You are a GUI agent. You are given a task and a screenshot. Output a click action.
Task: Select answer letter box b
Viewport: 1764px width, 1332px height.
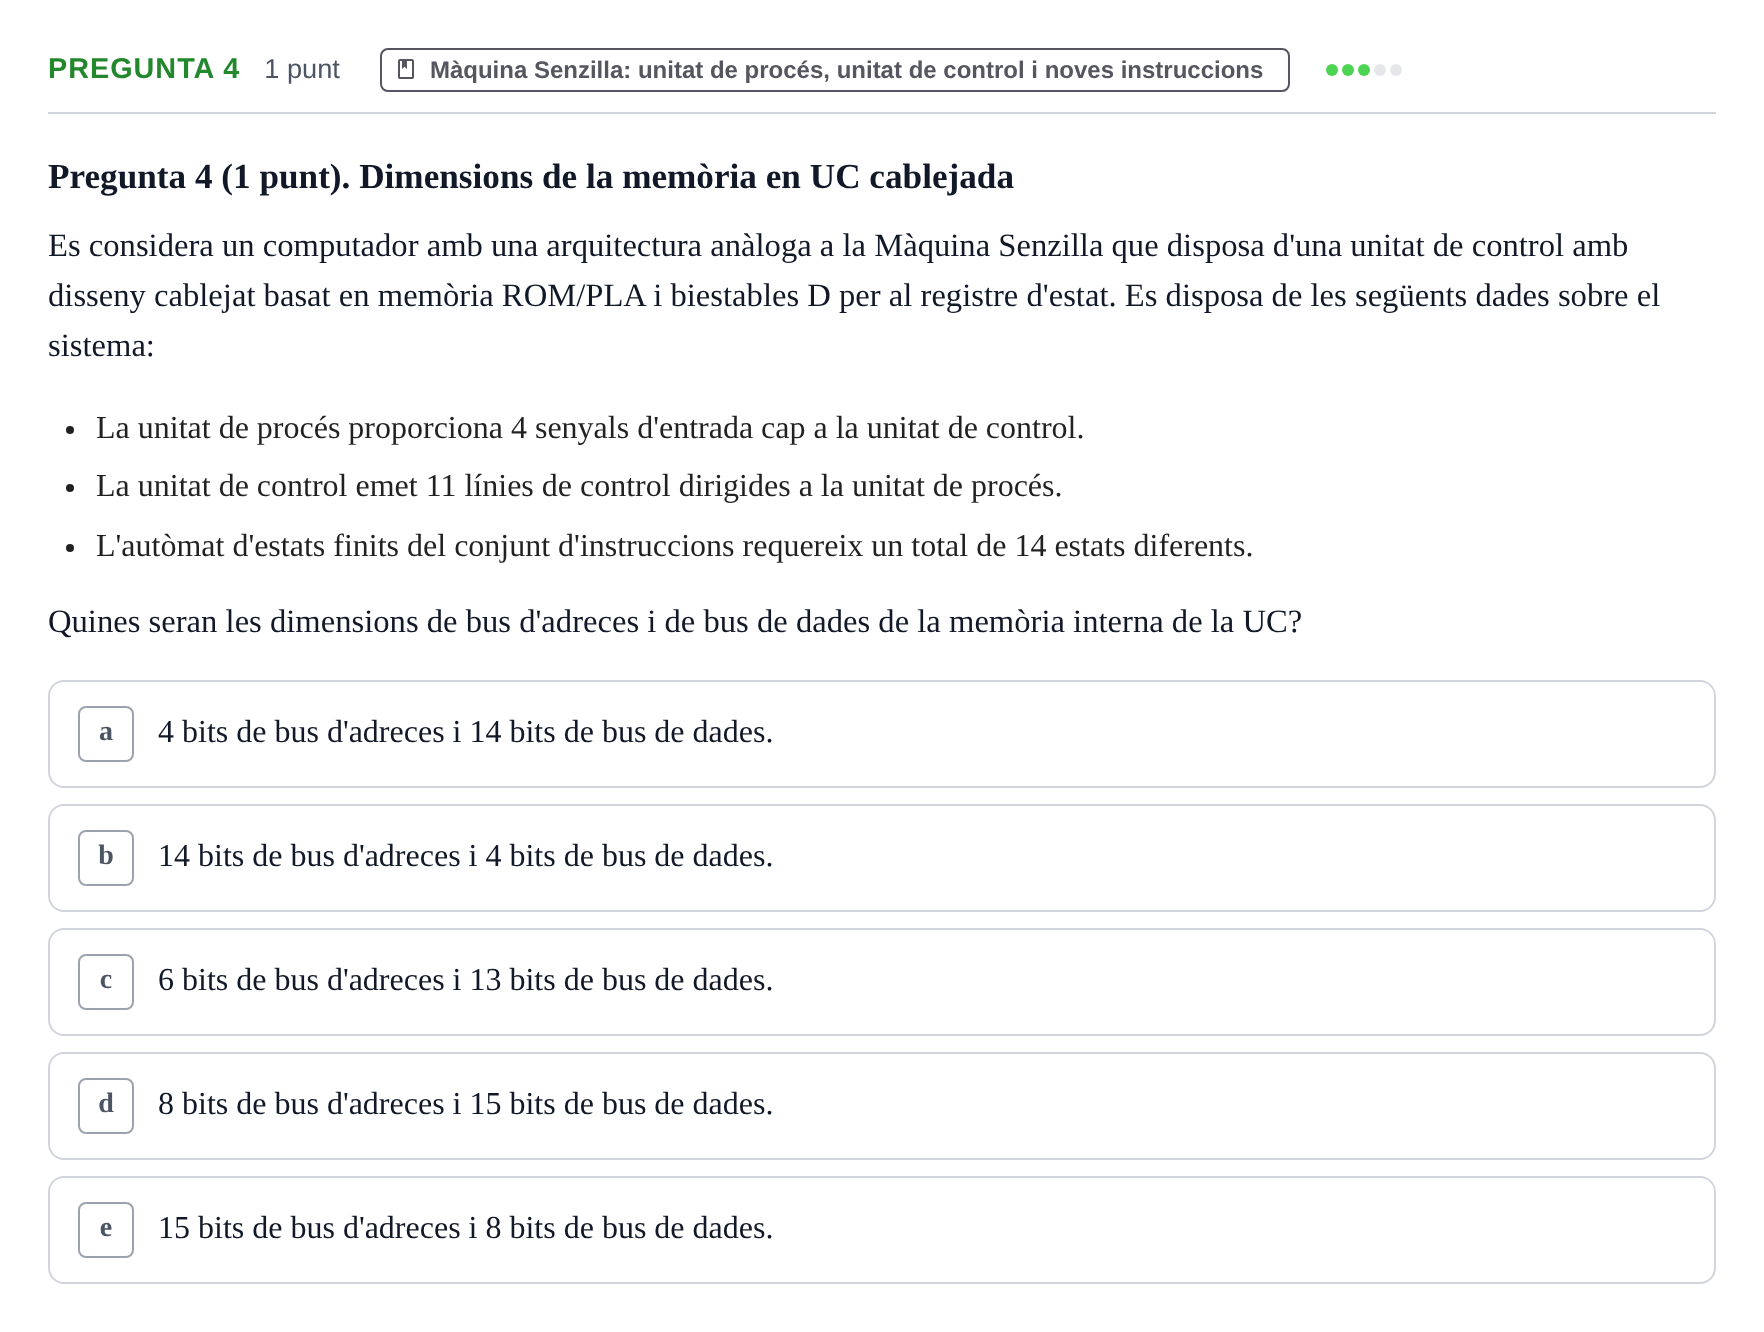pos(106,858)
